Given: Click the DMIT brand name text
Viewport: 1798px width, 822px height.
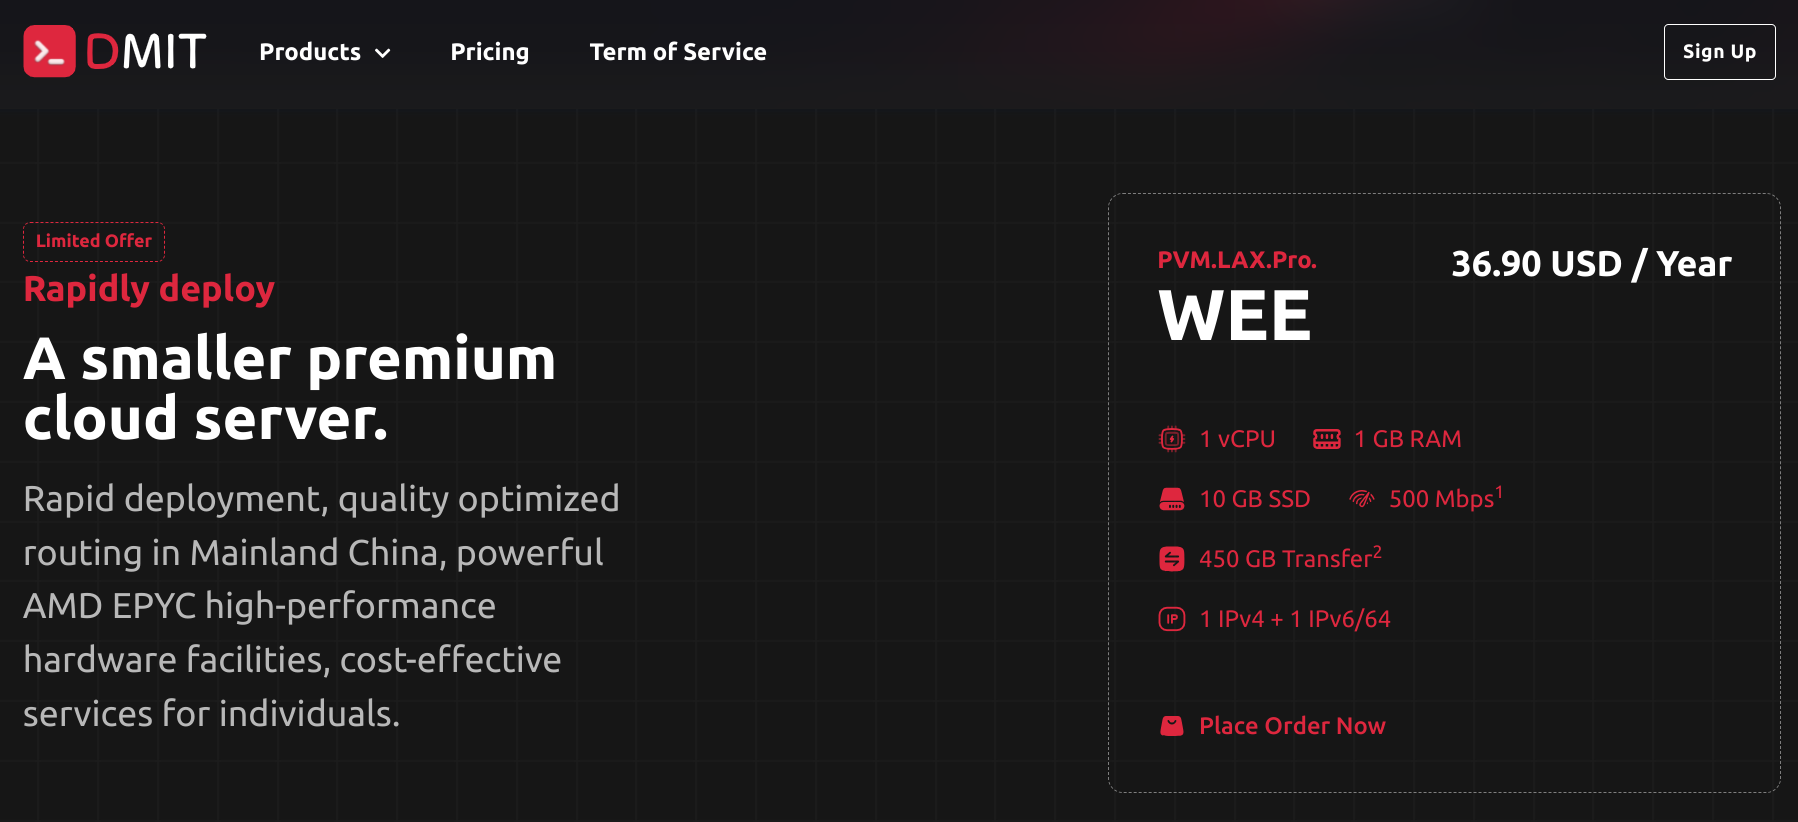Looking at the screenshot, I should (146, 52).
